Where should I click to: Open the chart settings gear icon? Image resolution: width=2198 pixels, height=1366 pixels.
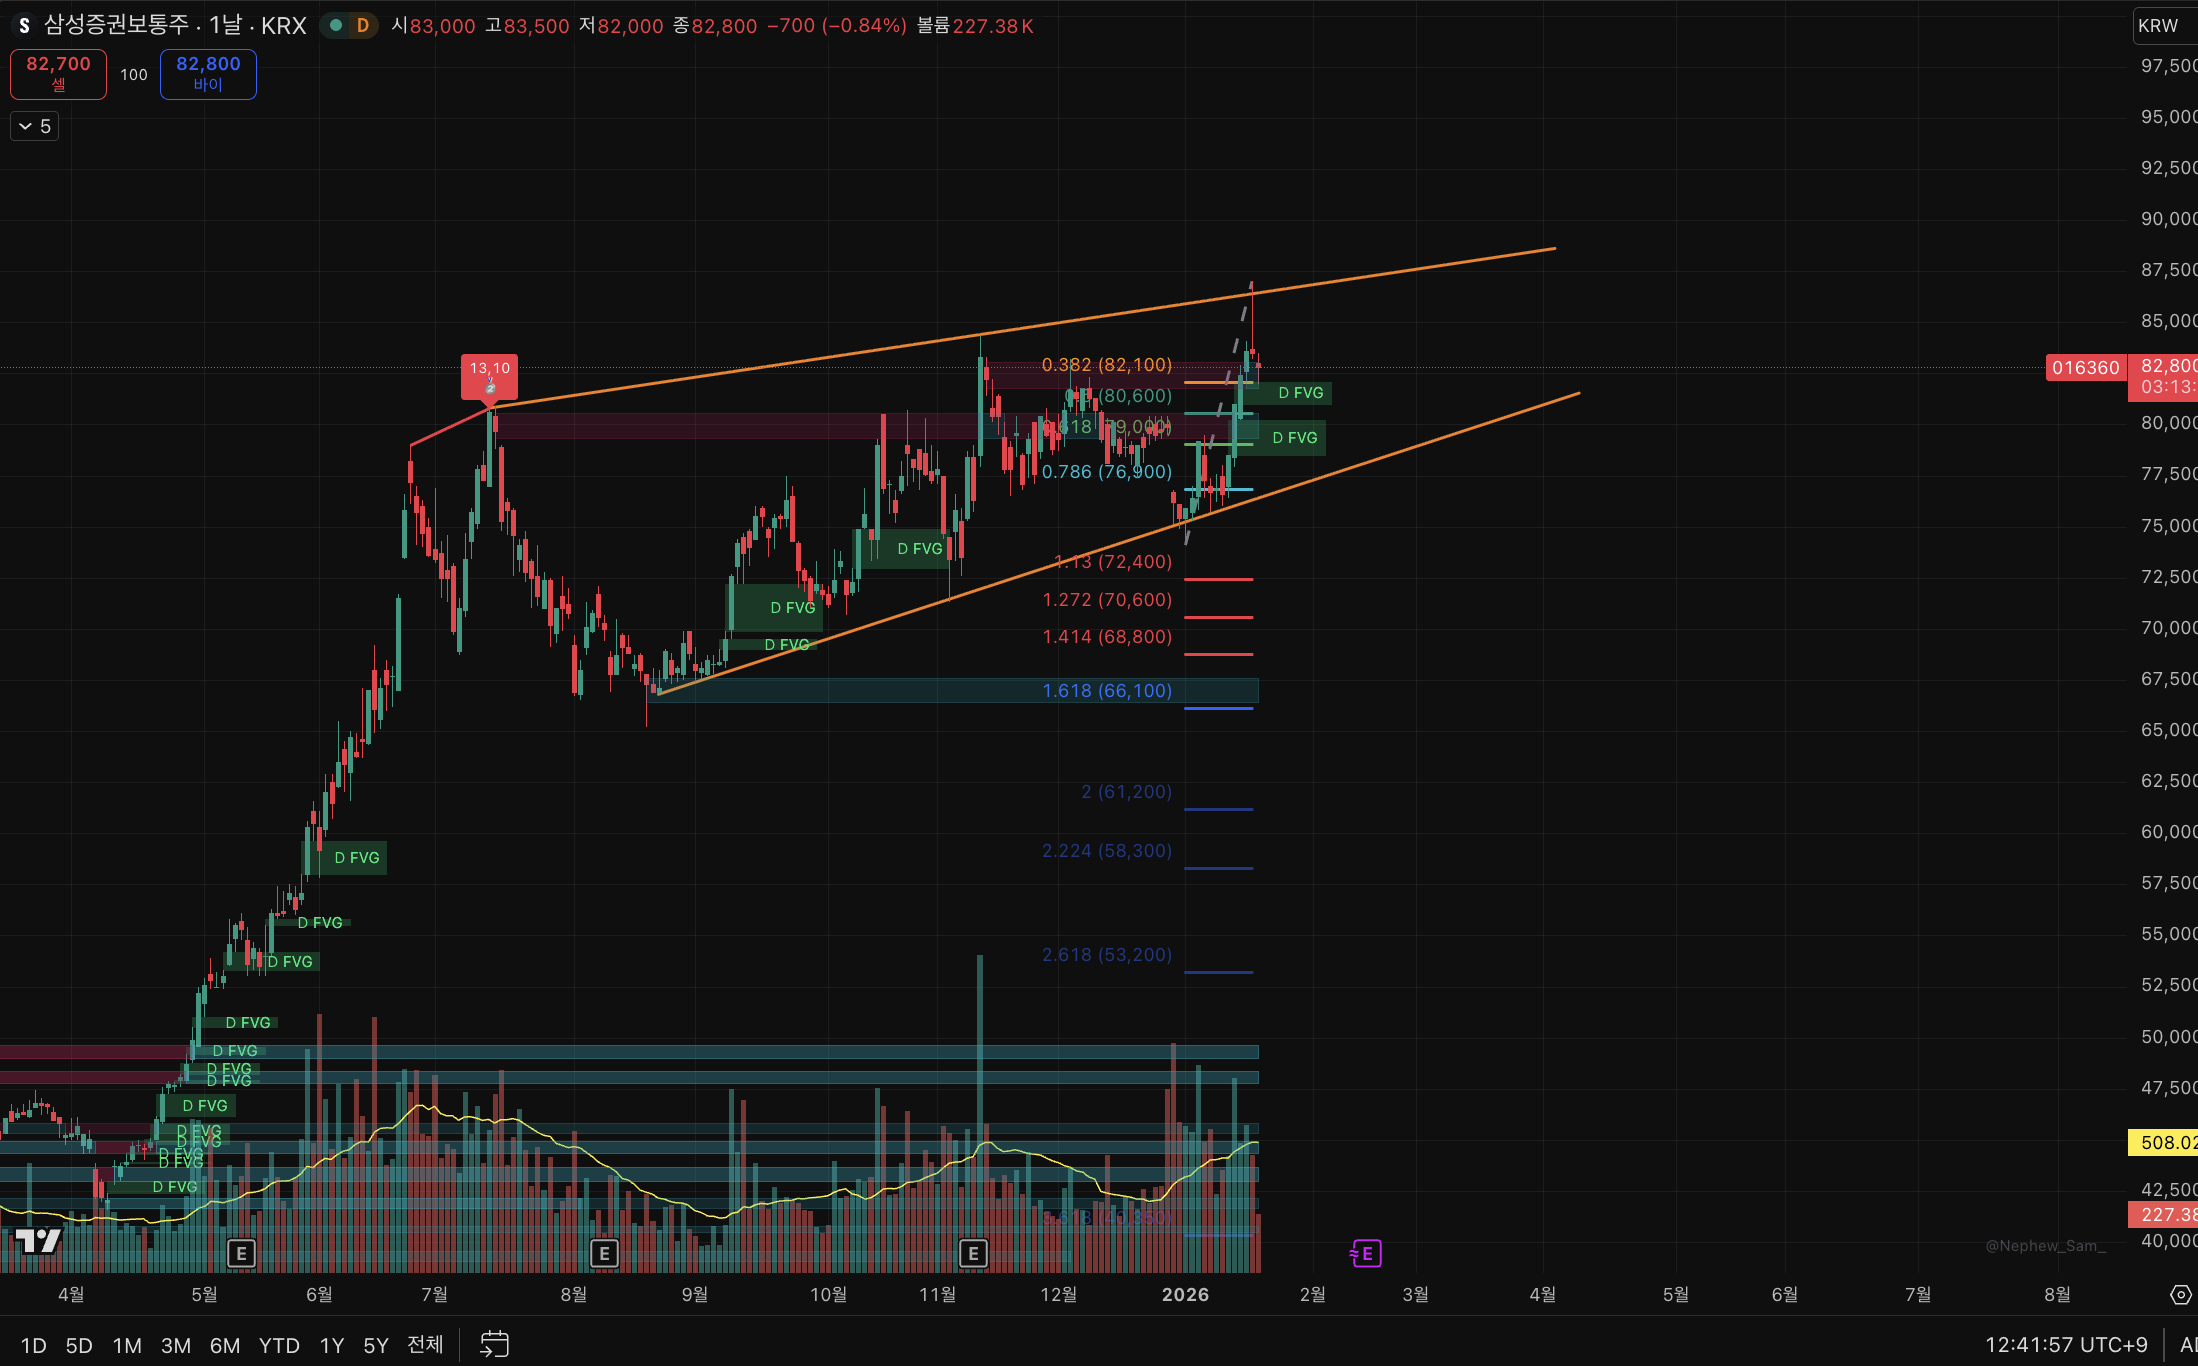pyautogui.click(x=2181, y=1295)
